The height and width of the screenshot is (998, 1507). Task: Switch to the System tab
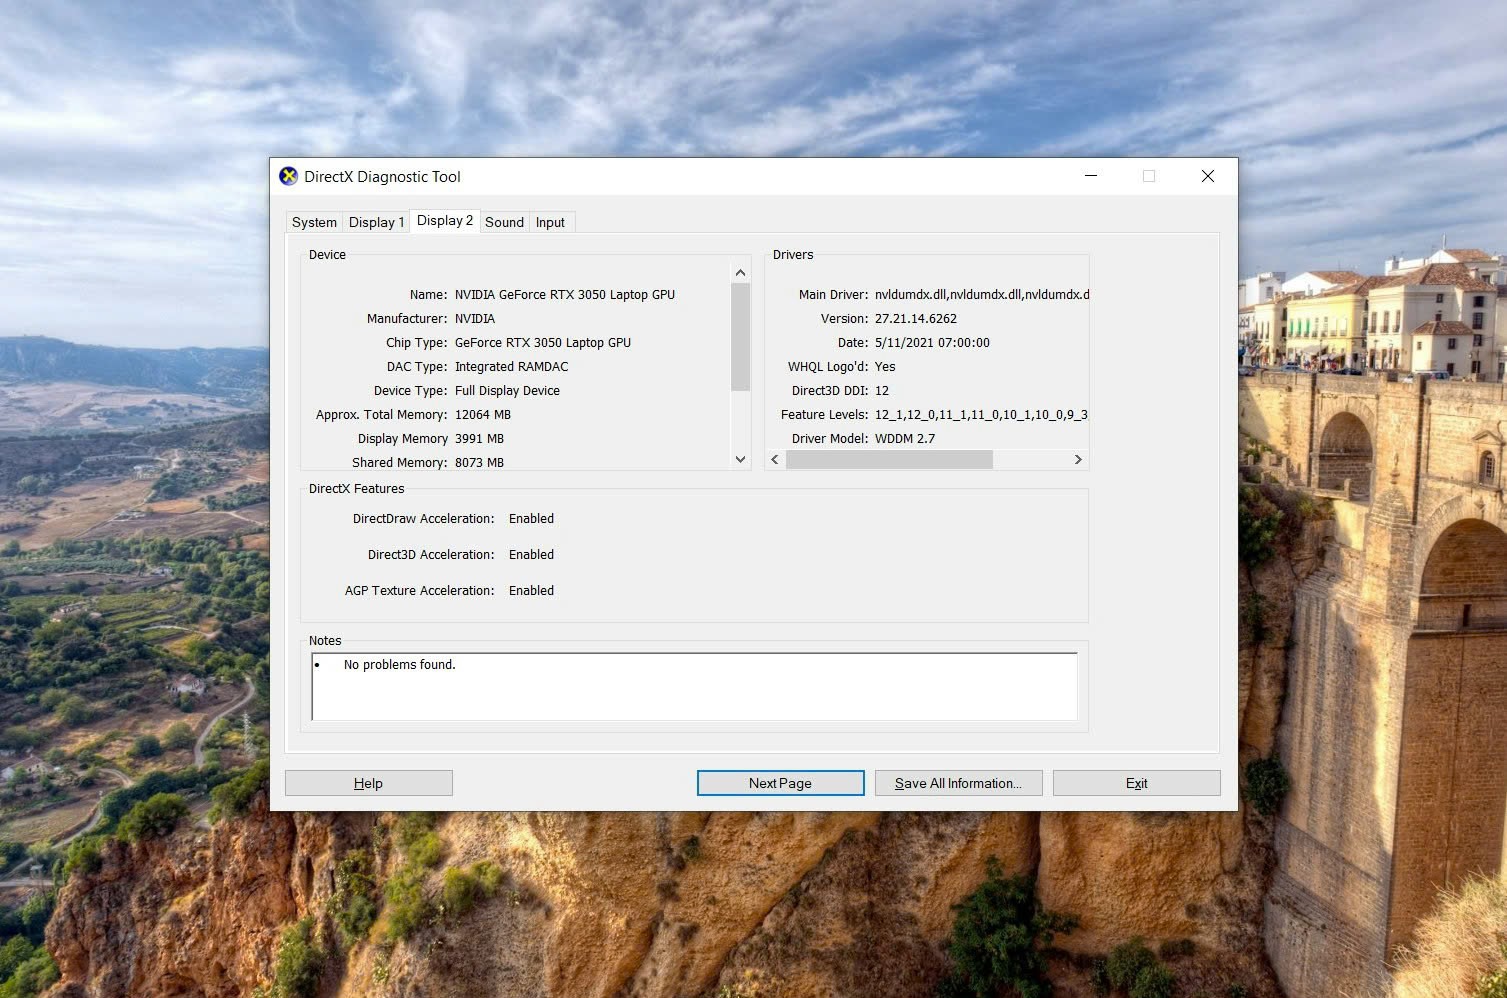(314, 222)
